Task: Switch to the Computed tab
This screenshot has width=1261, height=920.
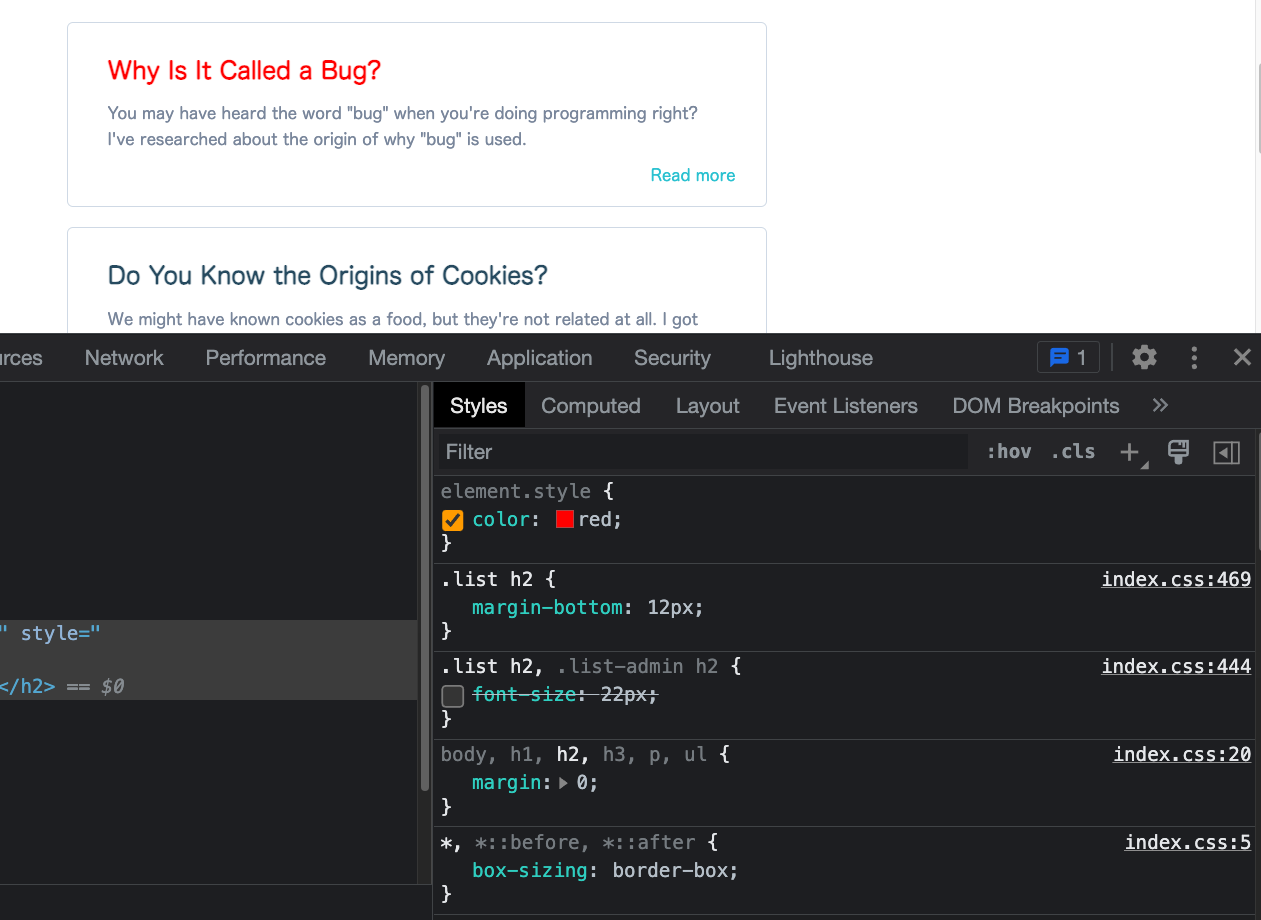Action: click(x=590, y=406)
